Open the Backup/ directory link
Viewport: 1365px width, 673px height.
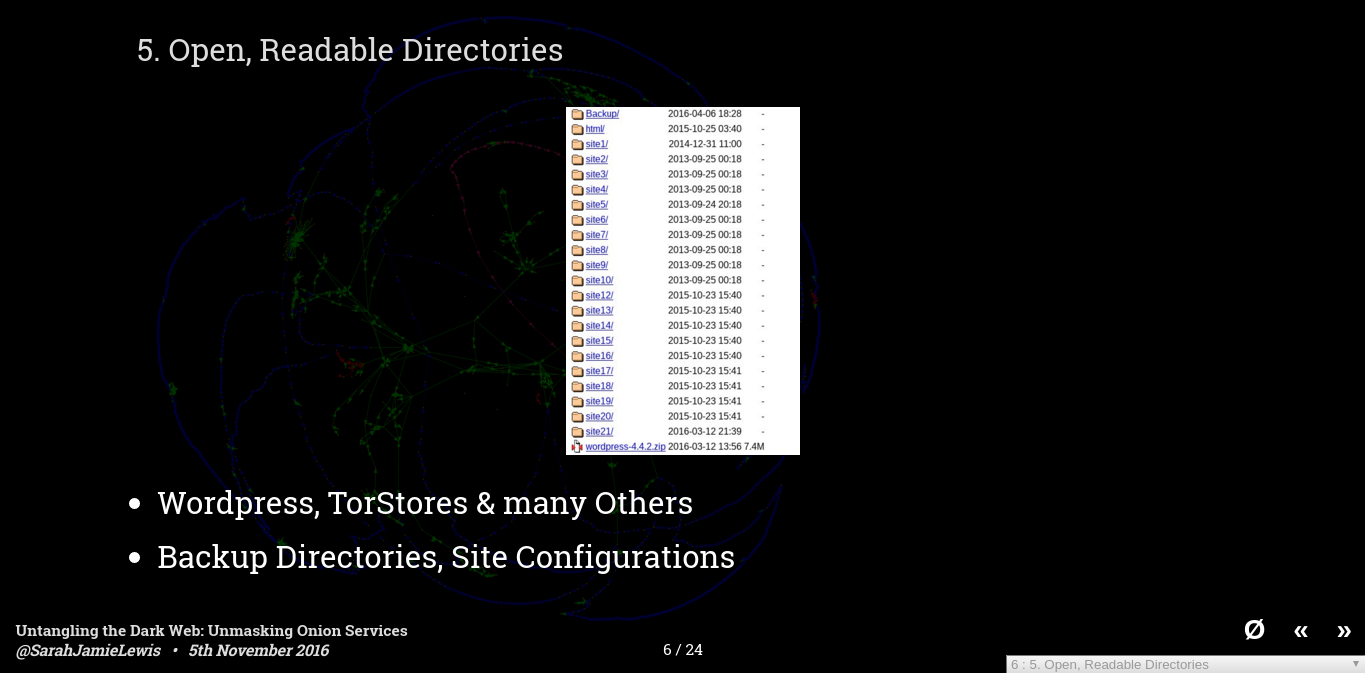tap(602, 114)
